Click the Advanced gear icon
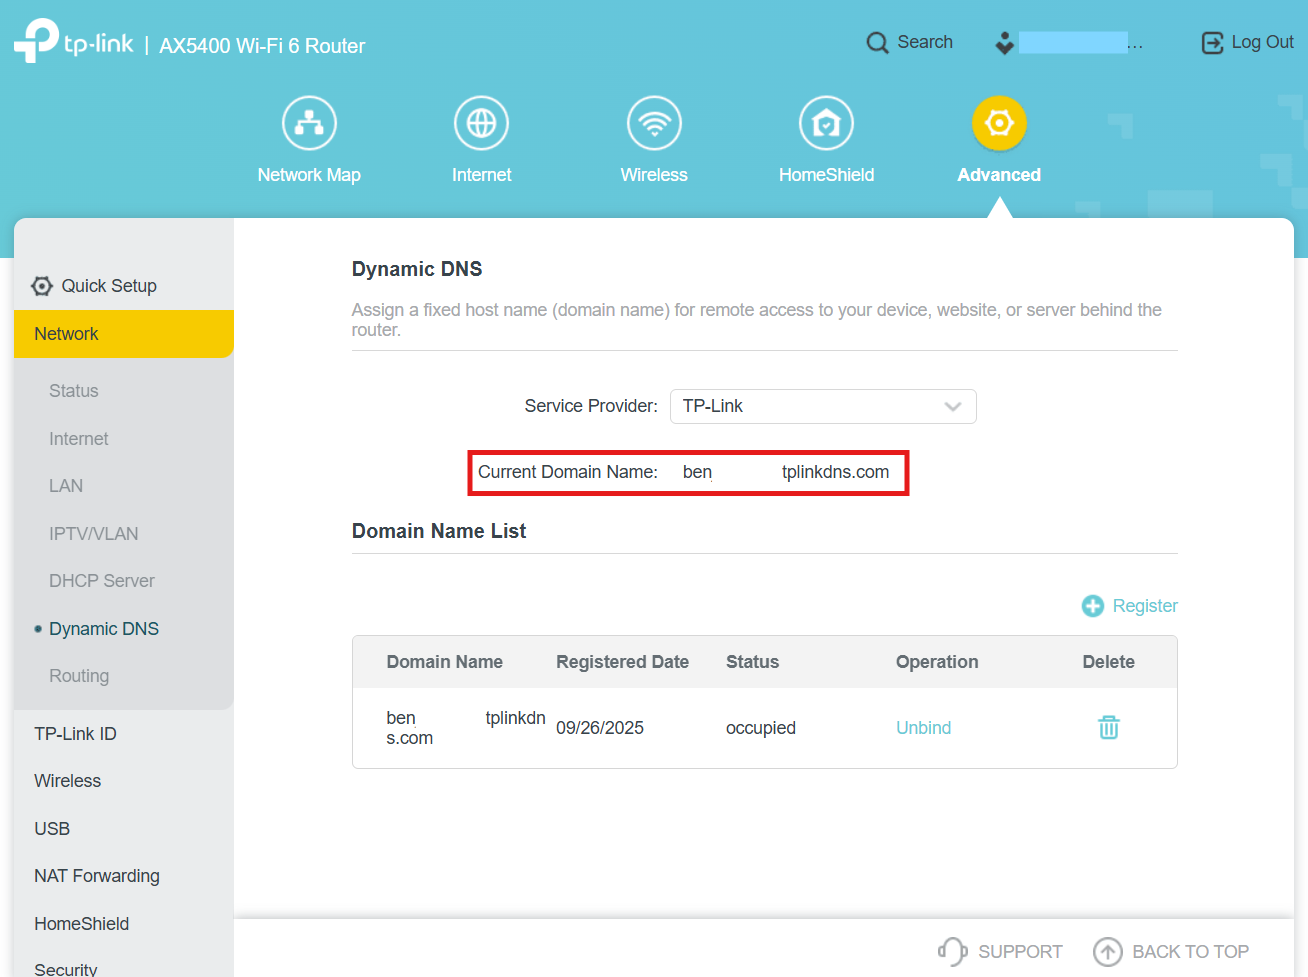1308x977 pixels. [x=999, y=123]
